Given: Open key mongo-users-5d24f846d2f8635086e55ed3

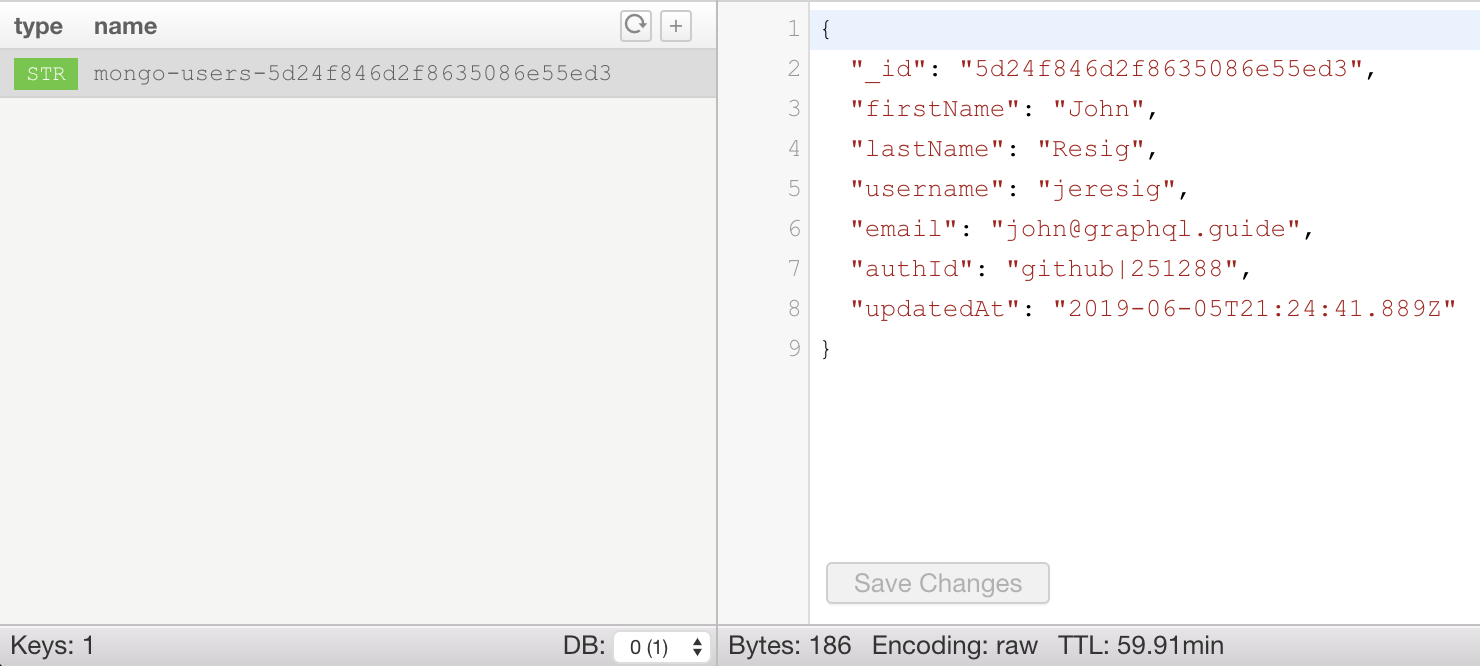Looking at the screenshot, I should click(x=358, y=74).
